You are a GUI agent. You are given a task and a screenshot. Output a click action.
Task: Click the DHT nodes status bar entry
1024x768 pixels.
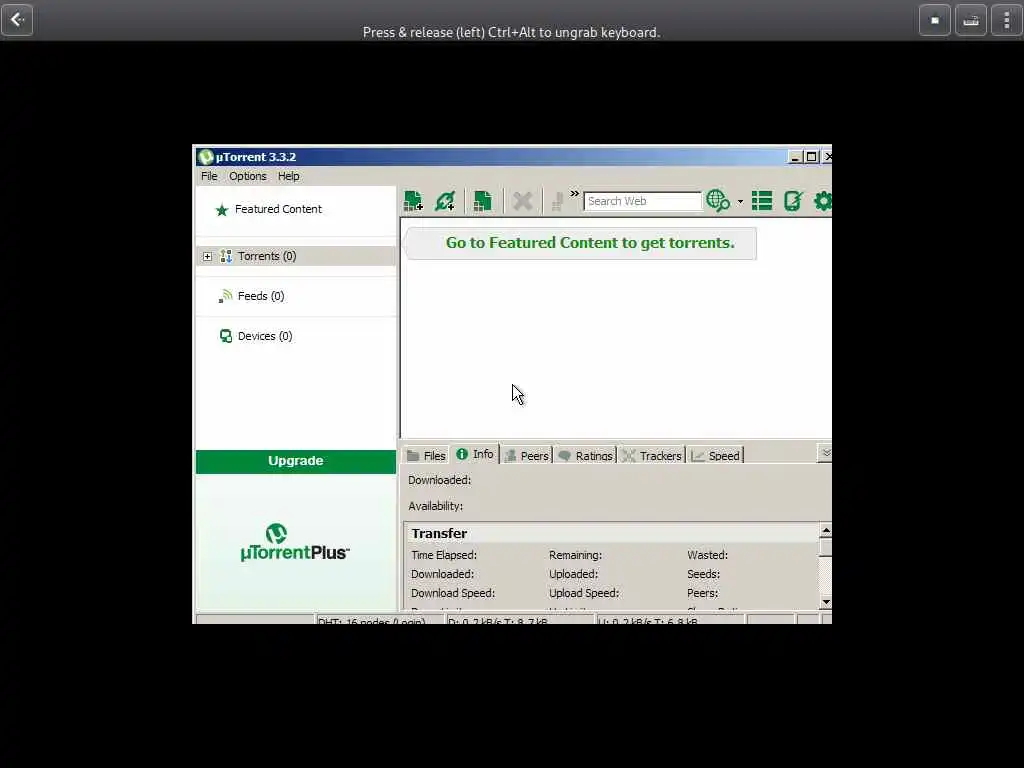[380, 620]
